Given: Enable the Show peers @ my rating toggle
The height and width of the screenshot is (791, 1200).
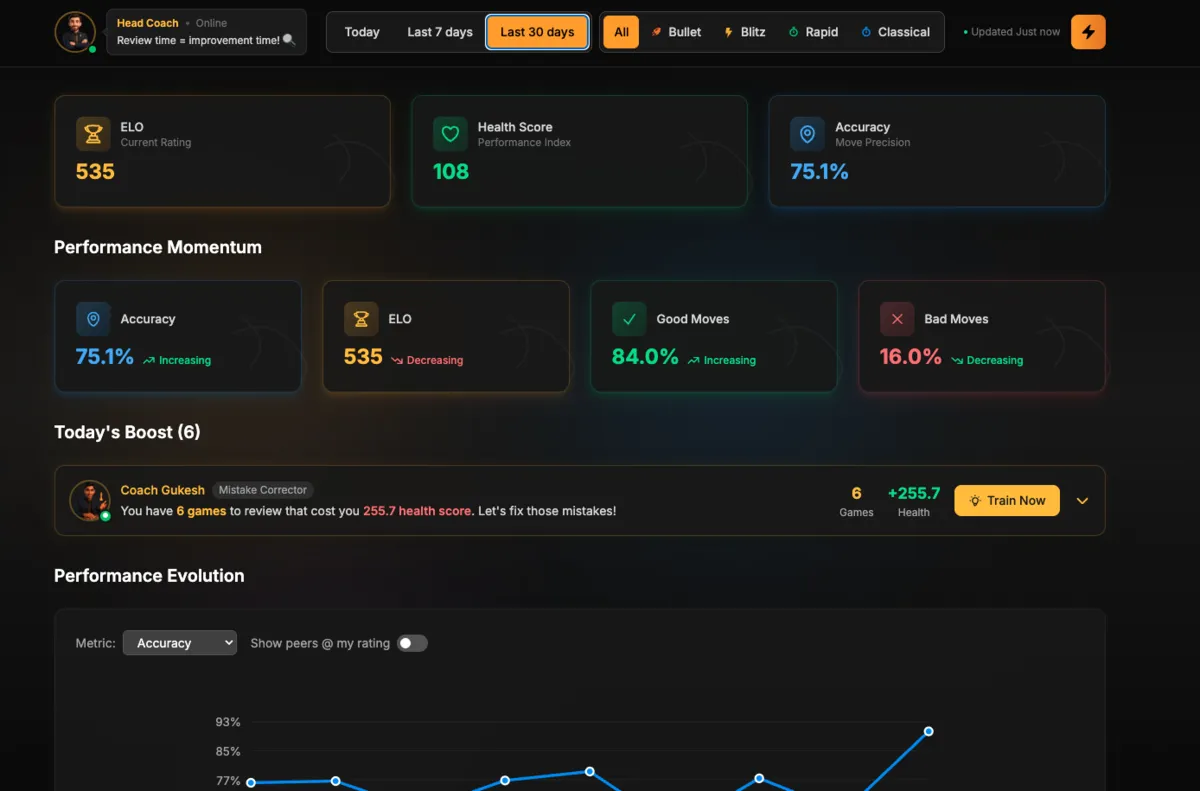Looking at the screenshot, I should (x=411, y=643).
